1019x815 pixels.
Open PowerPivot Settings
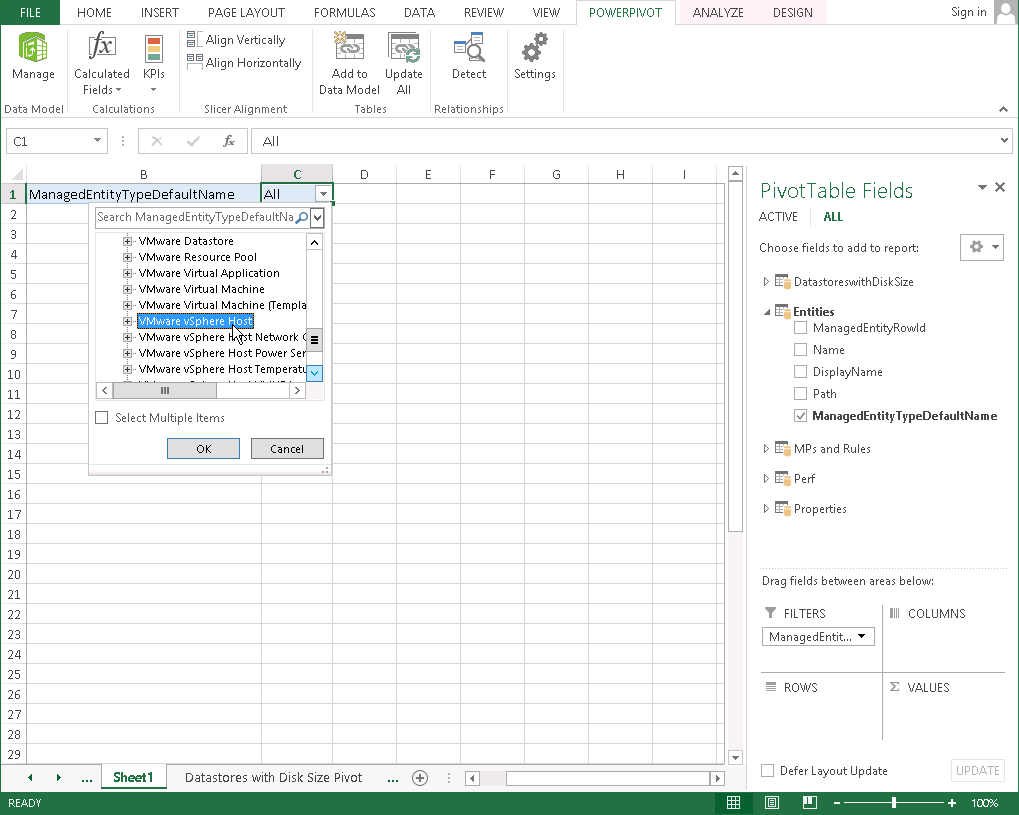click(x=534, y=57)
